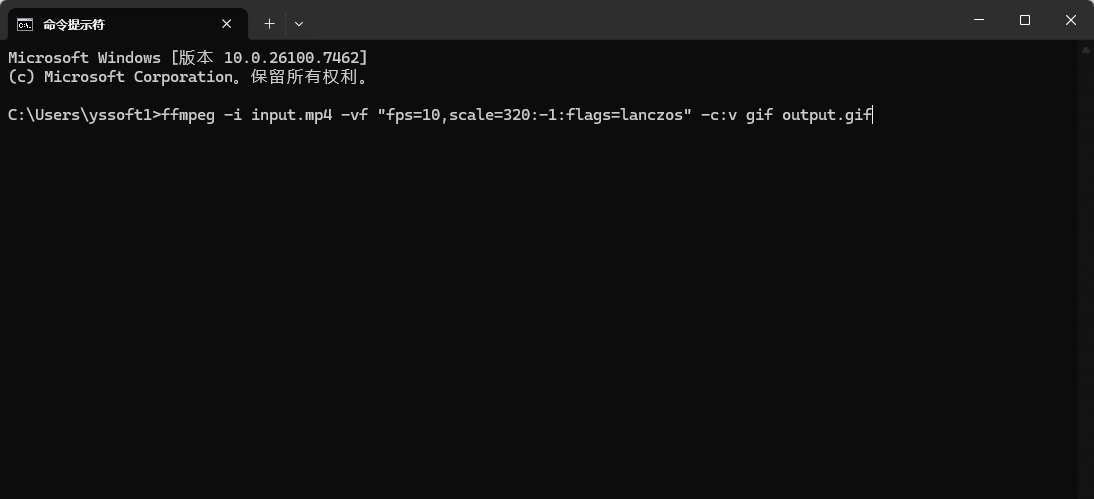The height and width of the screenshot is (499, 1094).
Task: Click the Microsoft Corporation copyright line
Action: point(187,77)
